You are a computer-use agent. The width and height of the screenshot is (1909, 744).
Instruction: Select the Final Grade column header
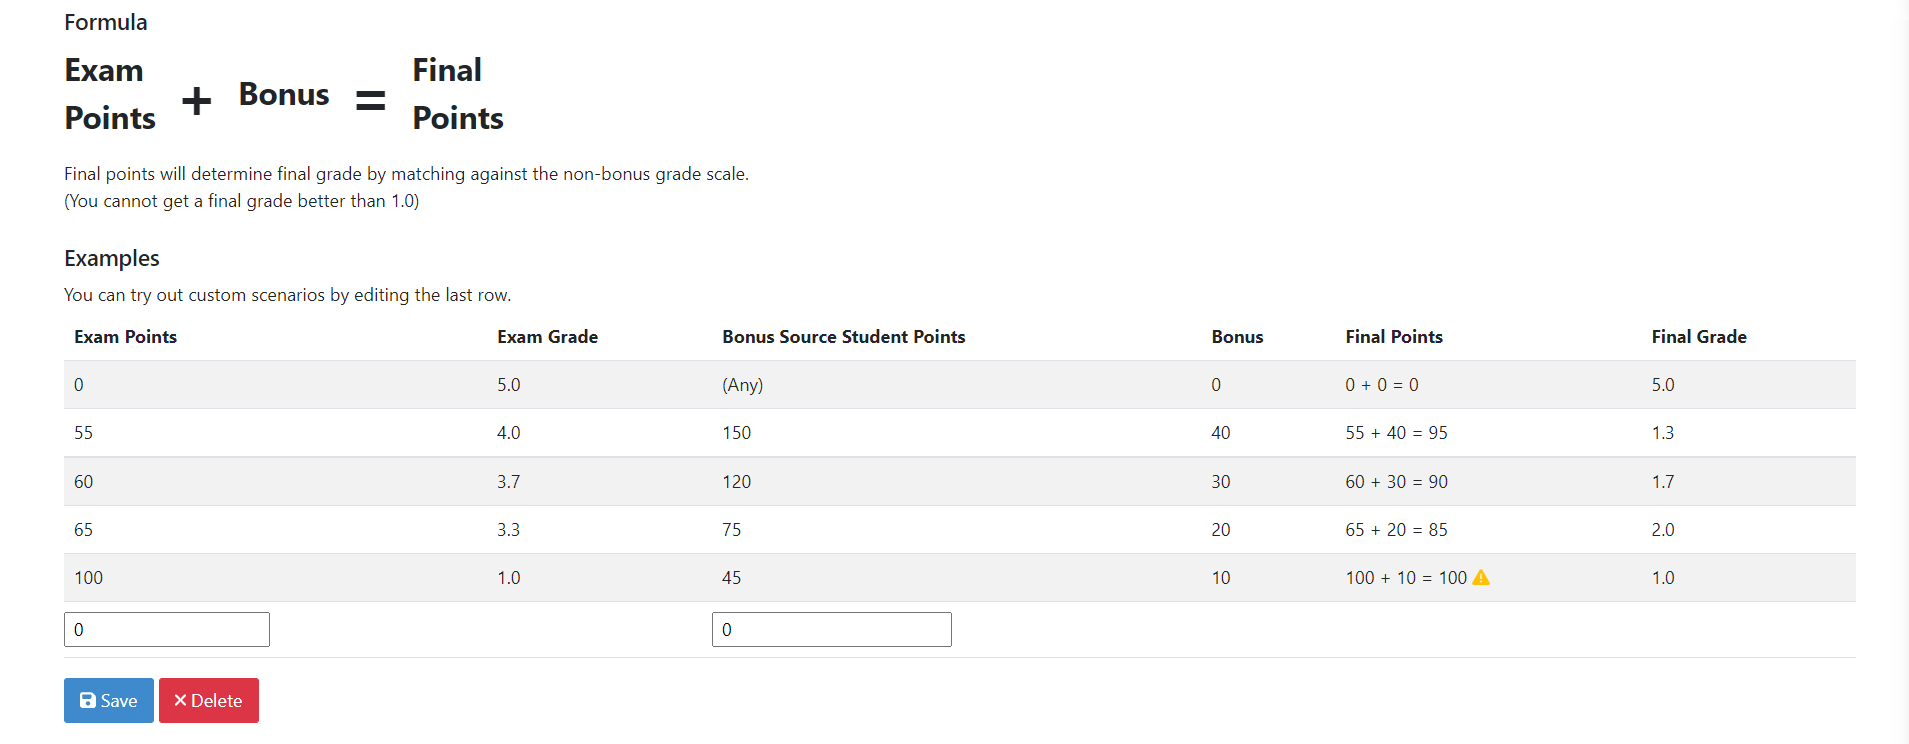(1698, 337)
